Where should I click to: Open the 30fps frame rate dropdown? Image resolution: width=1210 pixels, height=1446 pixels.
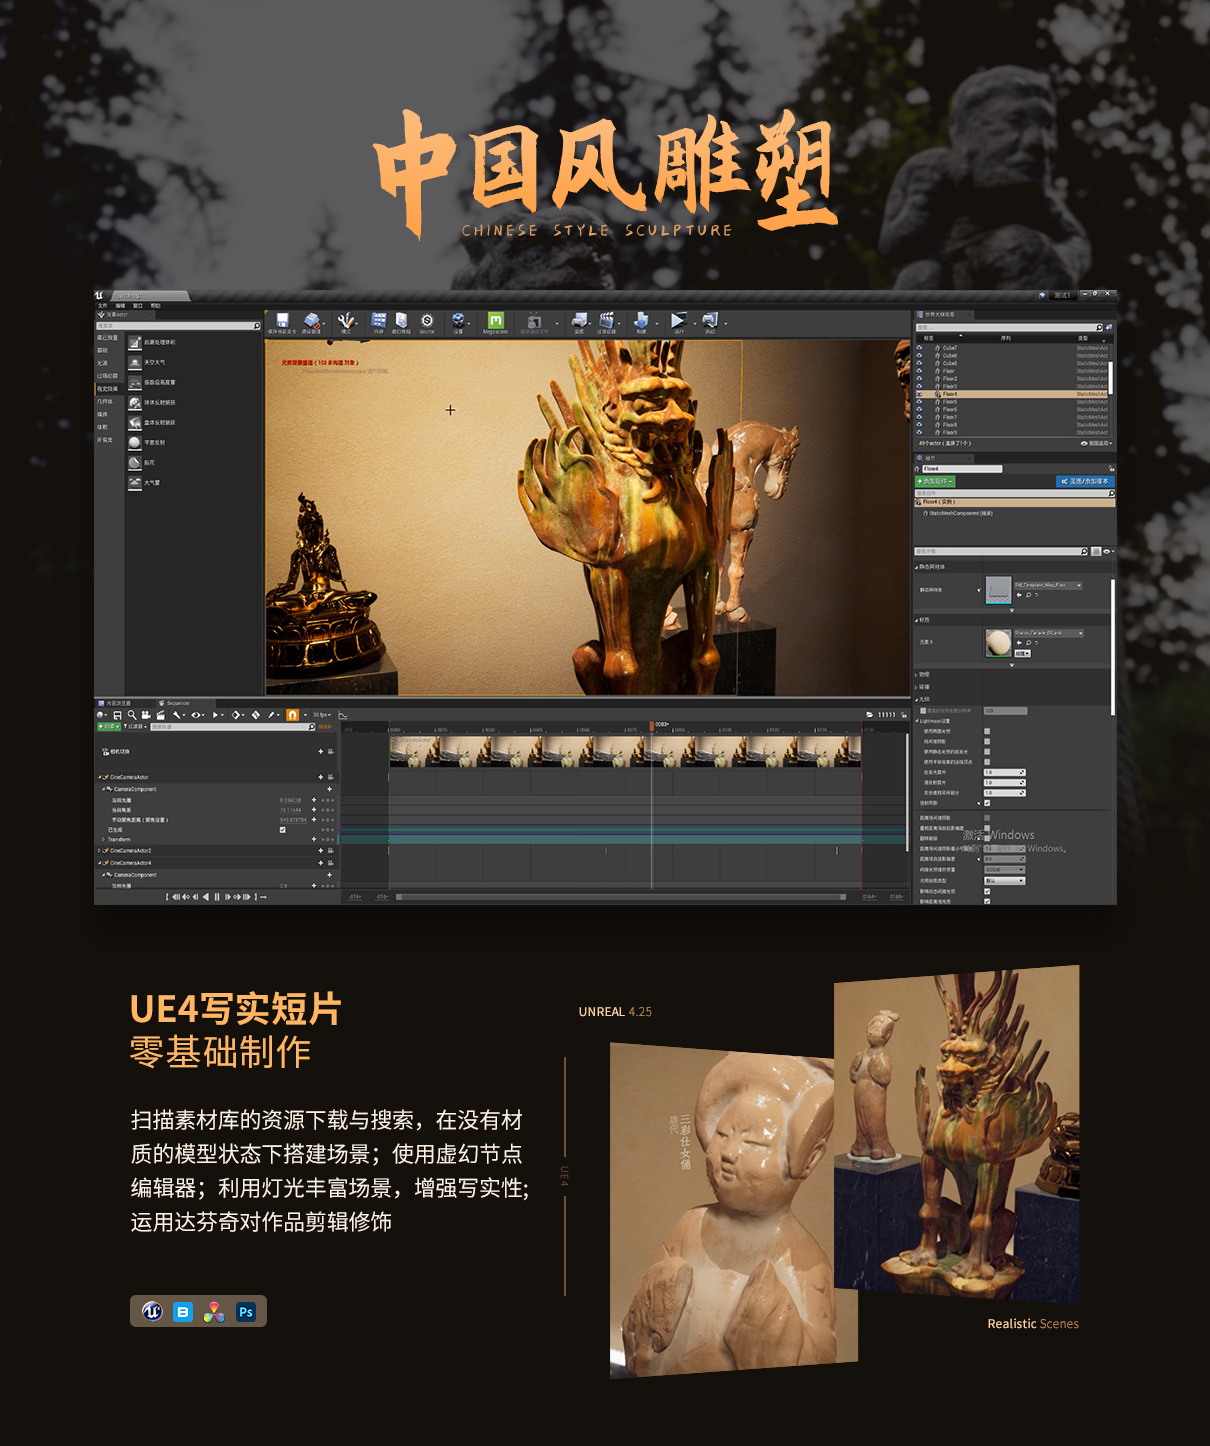[x=322, y=715]
